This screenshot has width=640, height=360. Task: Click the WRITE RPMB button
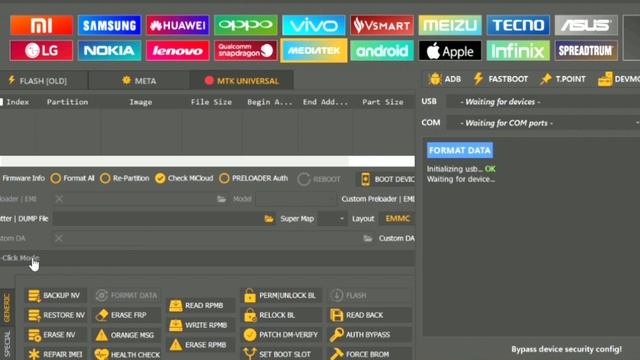[x=200, y=325]
